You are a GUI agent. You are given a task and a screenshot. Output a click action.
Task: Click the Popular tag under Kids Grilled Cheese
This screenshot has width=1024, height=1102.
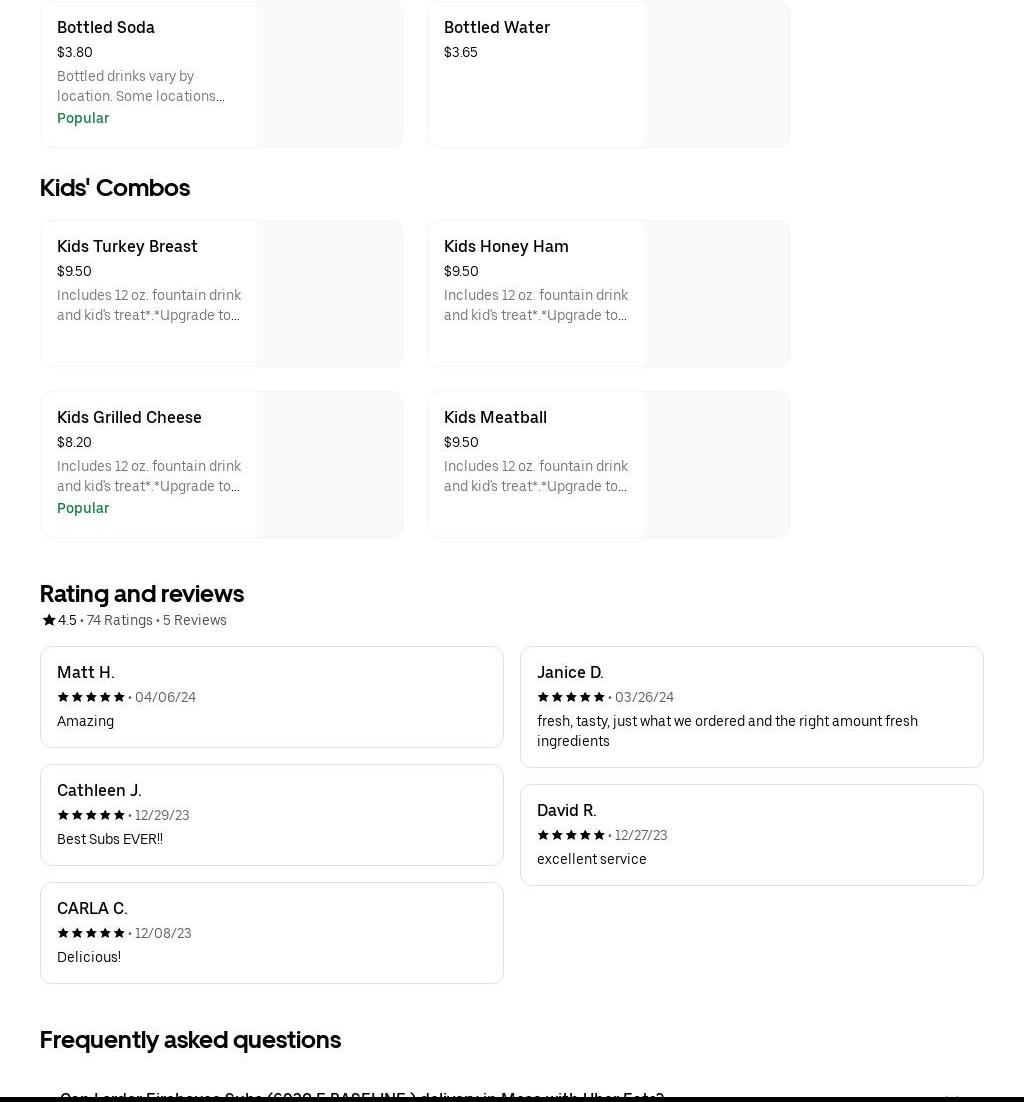click(83, 508)
